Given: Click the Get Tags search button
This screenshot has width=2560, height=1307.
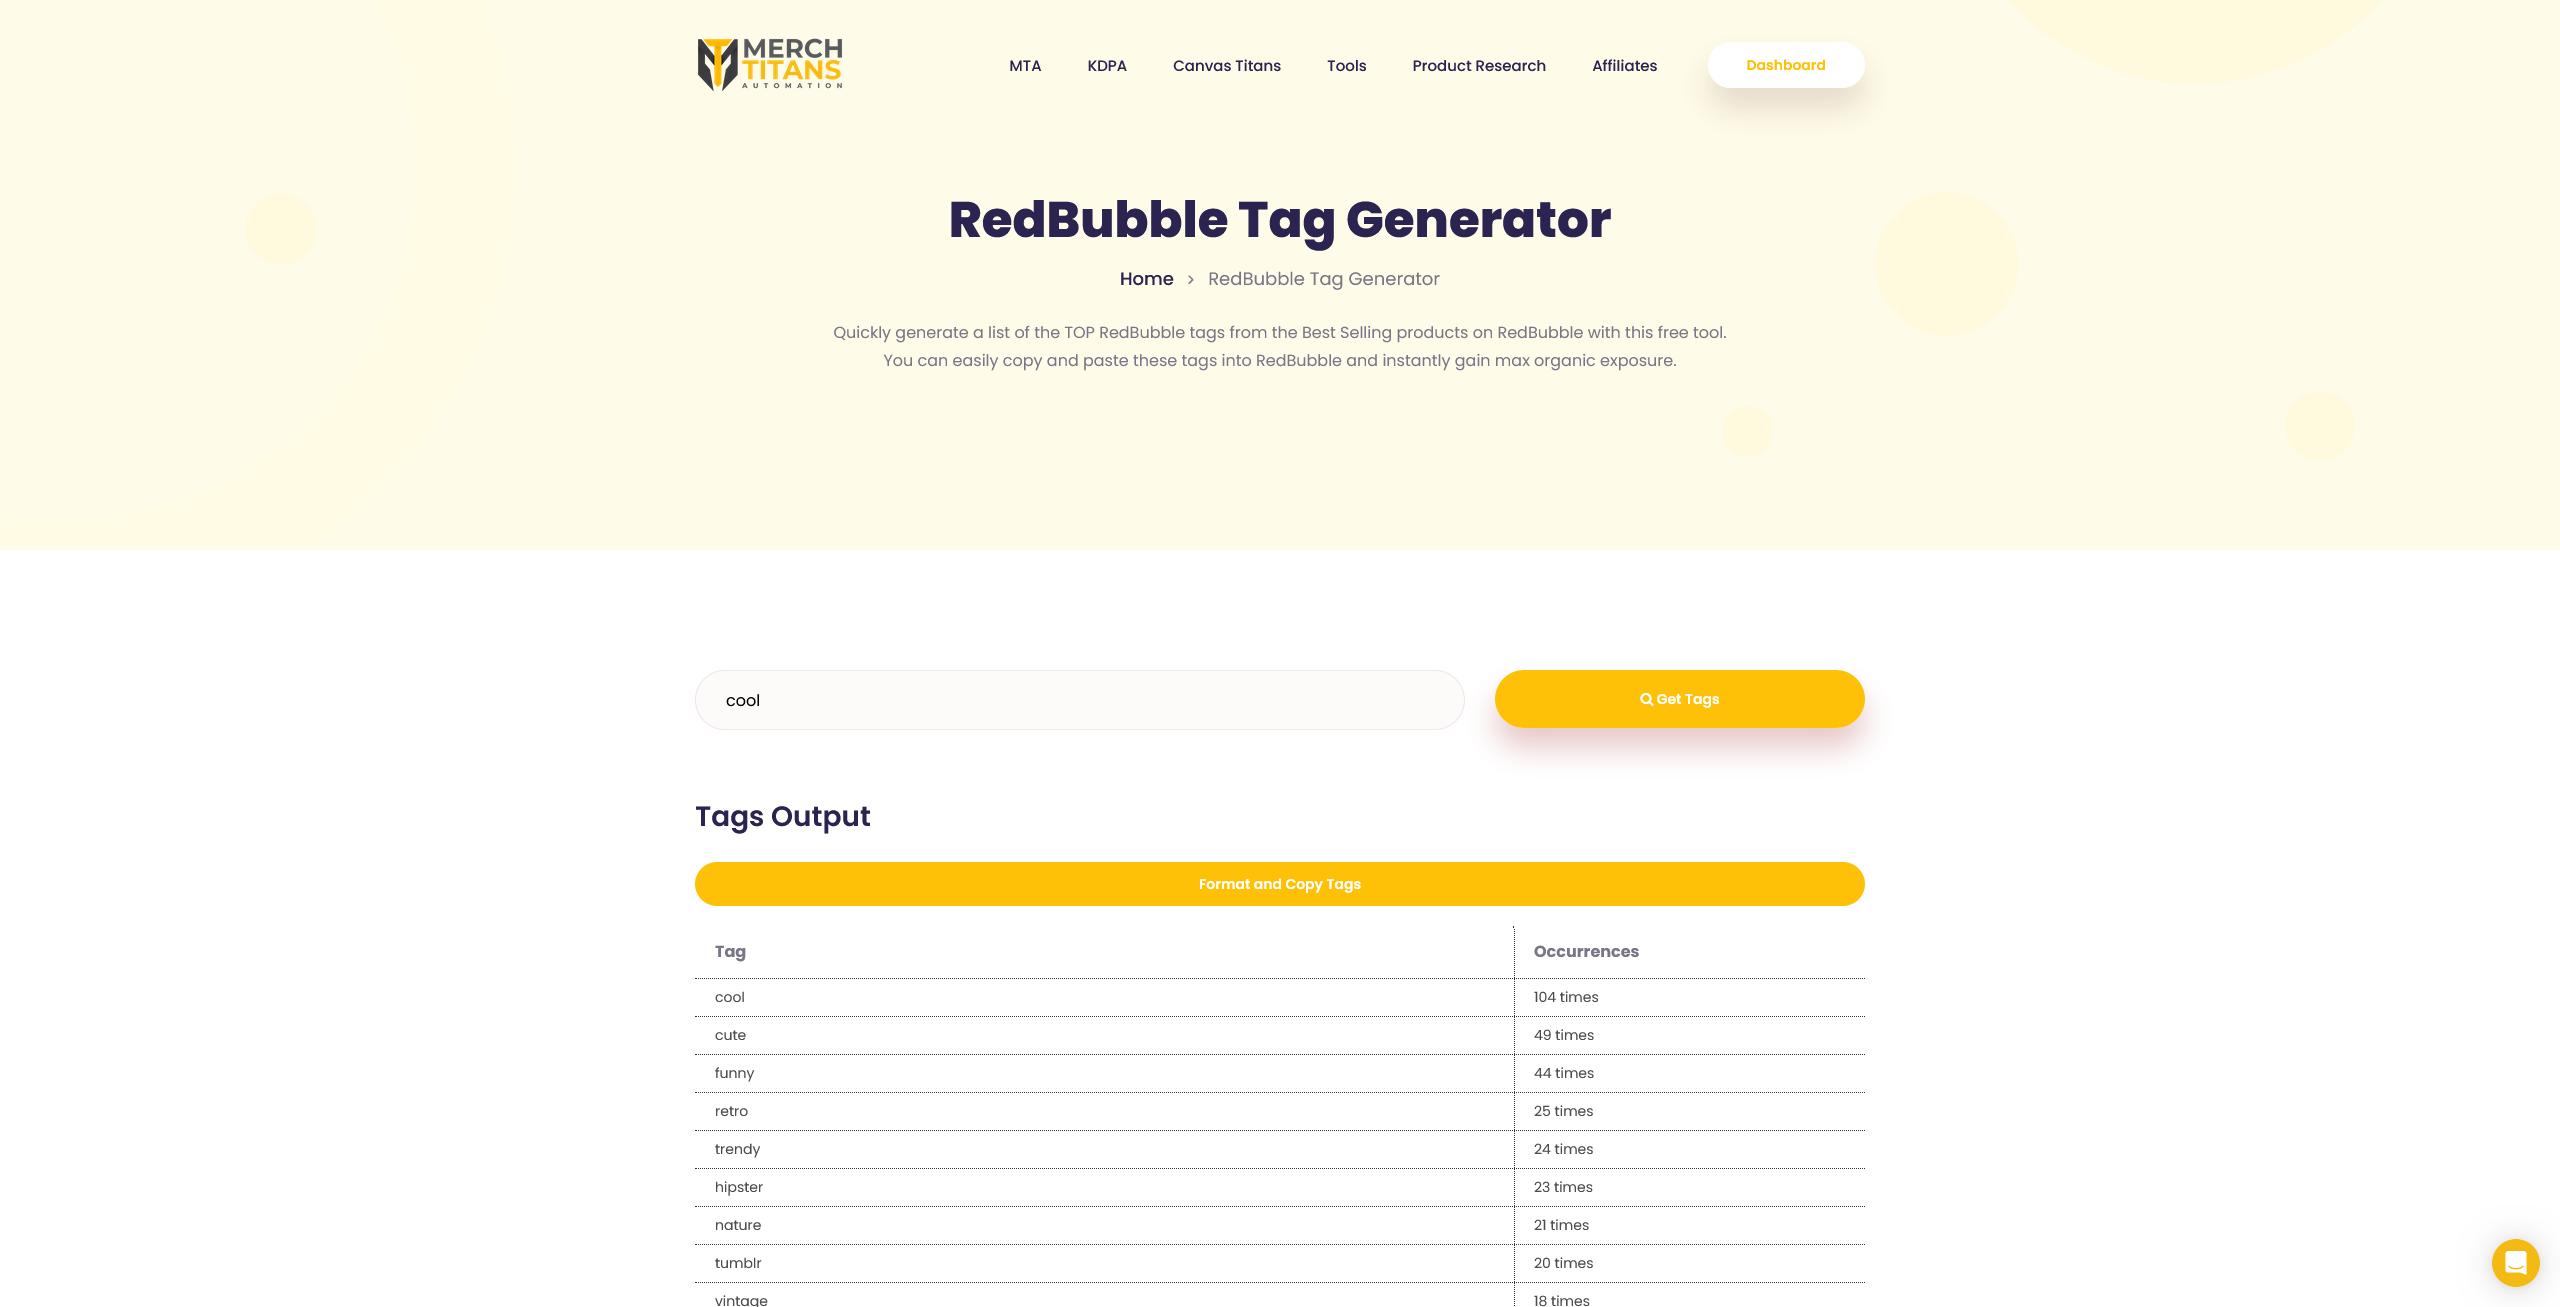Looking at the screenshot, I should coord(1680,699).
